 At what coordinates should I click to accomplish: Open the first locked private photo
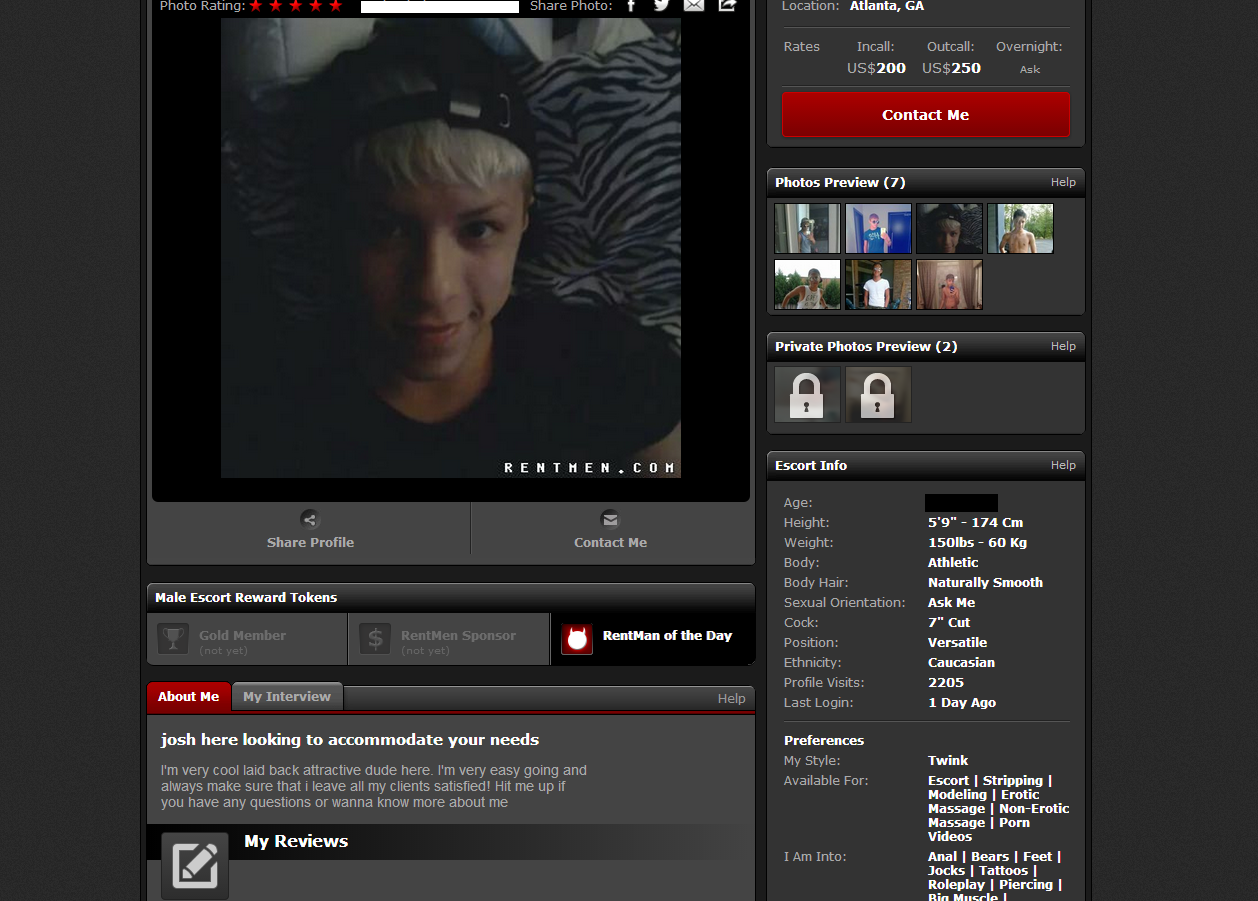(807, 394)
